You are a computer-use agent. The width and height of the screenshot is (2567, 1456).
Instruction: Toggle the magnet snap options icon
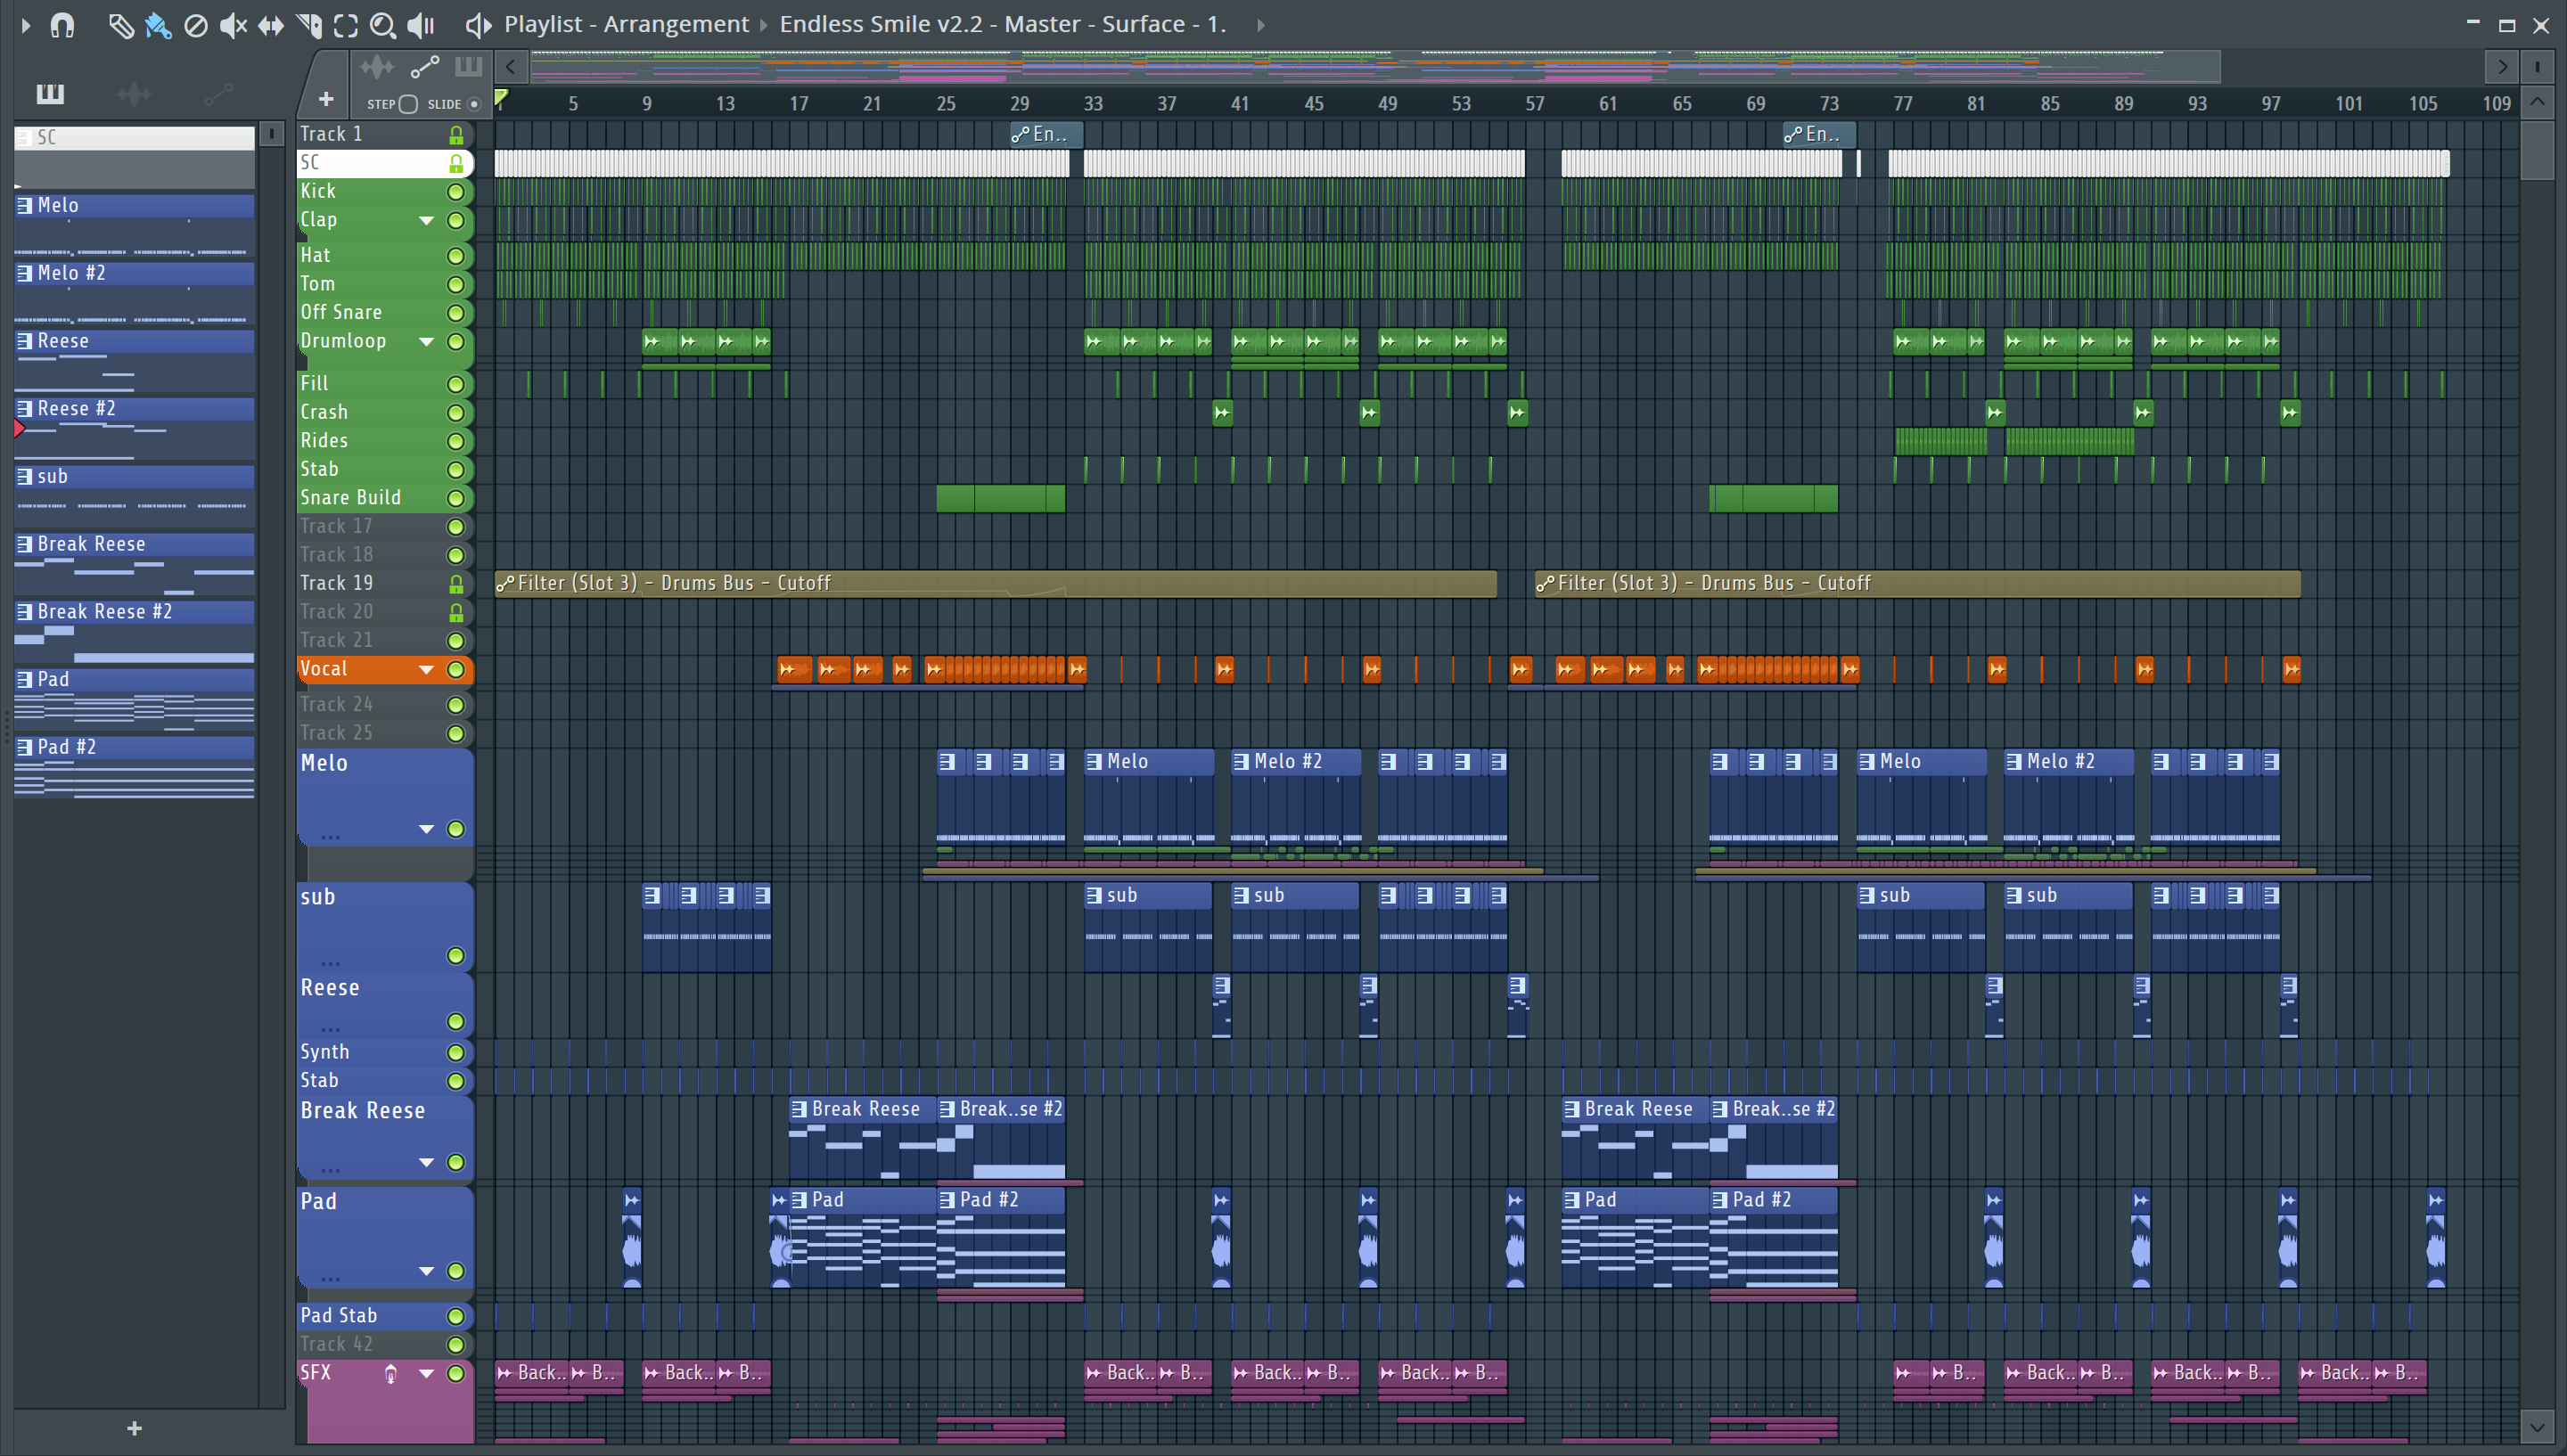coord(62,25)
